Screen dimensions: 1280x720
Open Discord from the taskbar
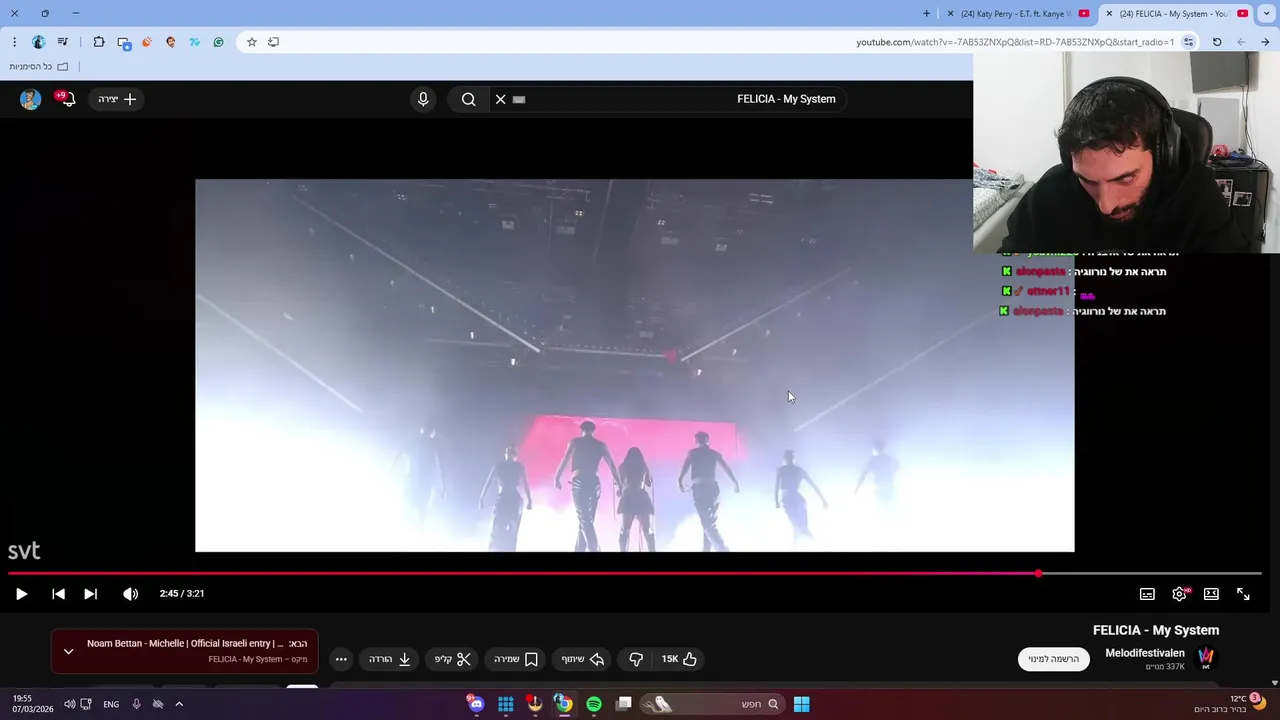476,704
